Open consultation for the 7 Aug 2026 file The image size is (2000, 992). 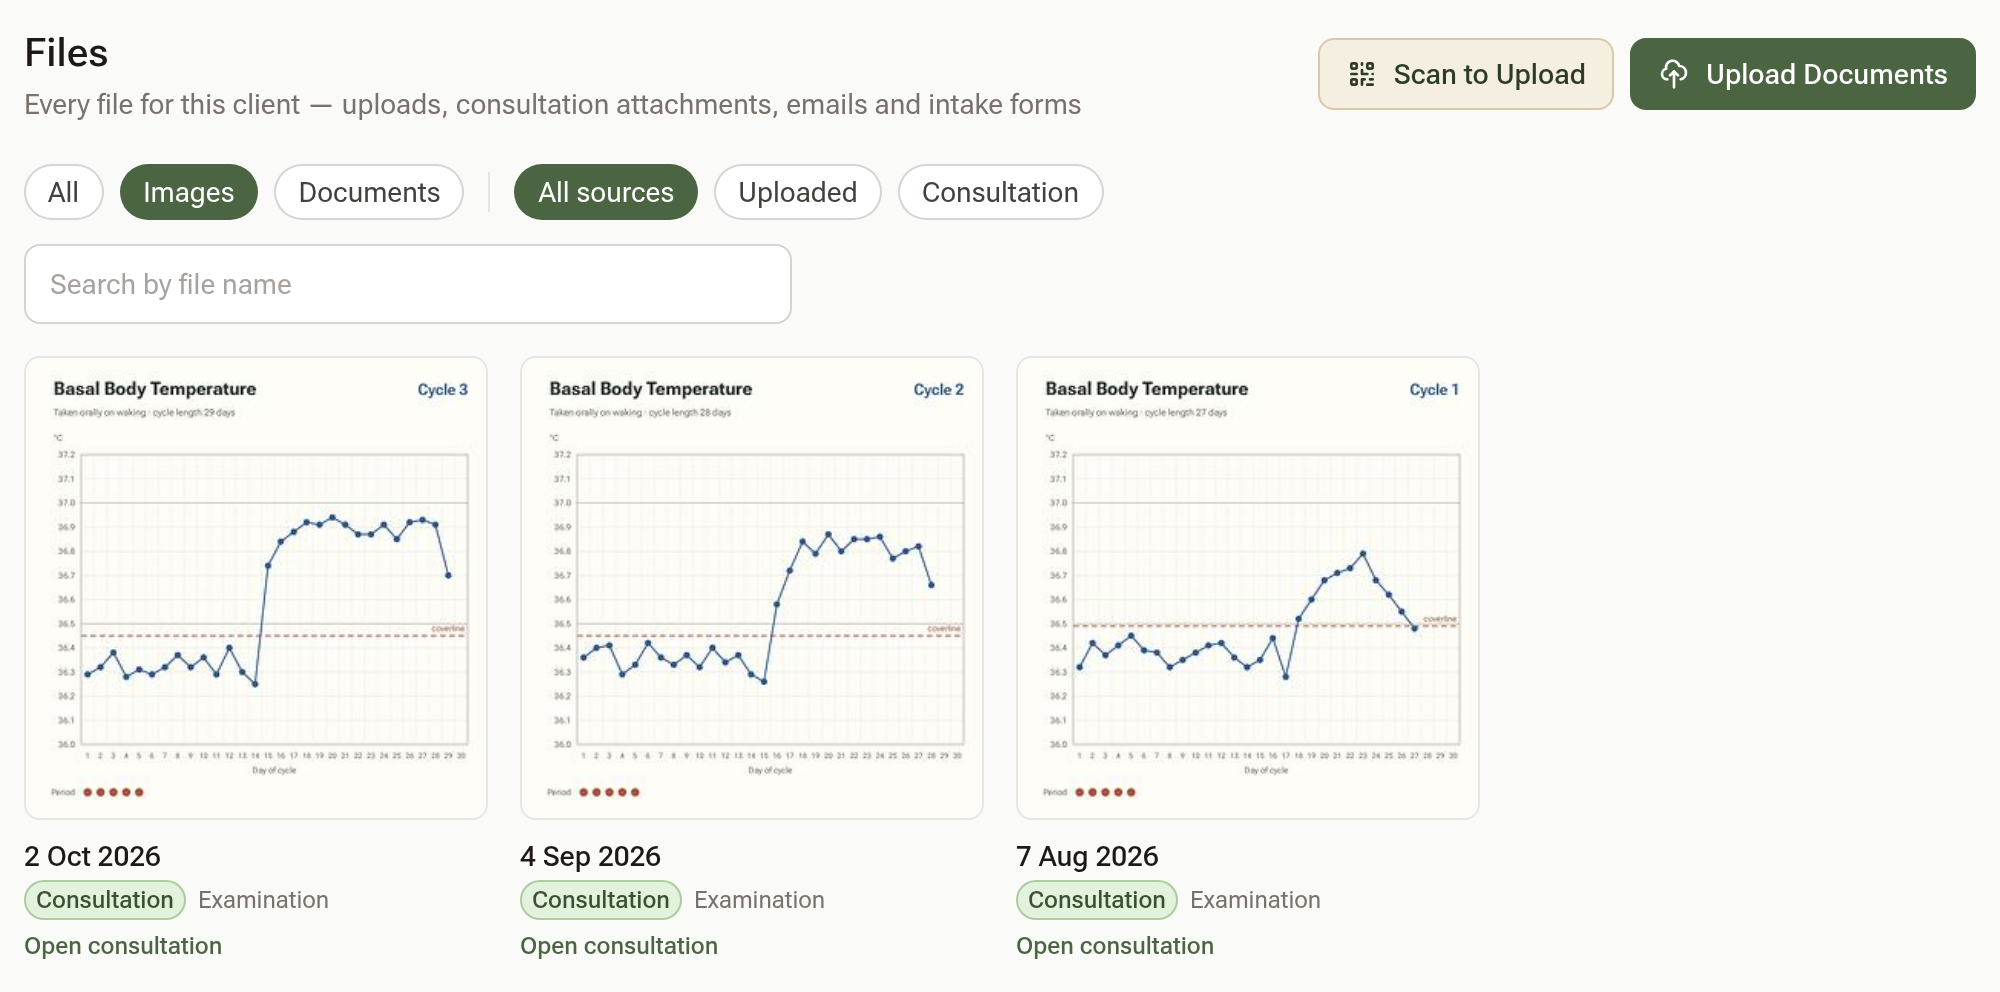[1115, 946]
